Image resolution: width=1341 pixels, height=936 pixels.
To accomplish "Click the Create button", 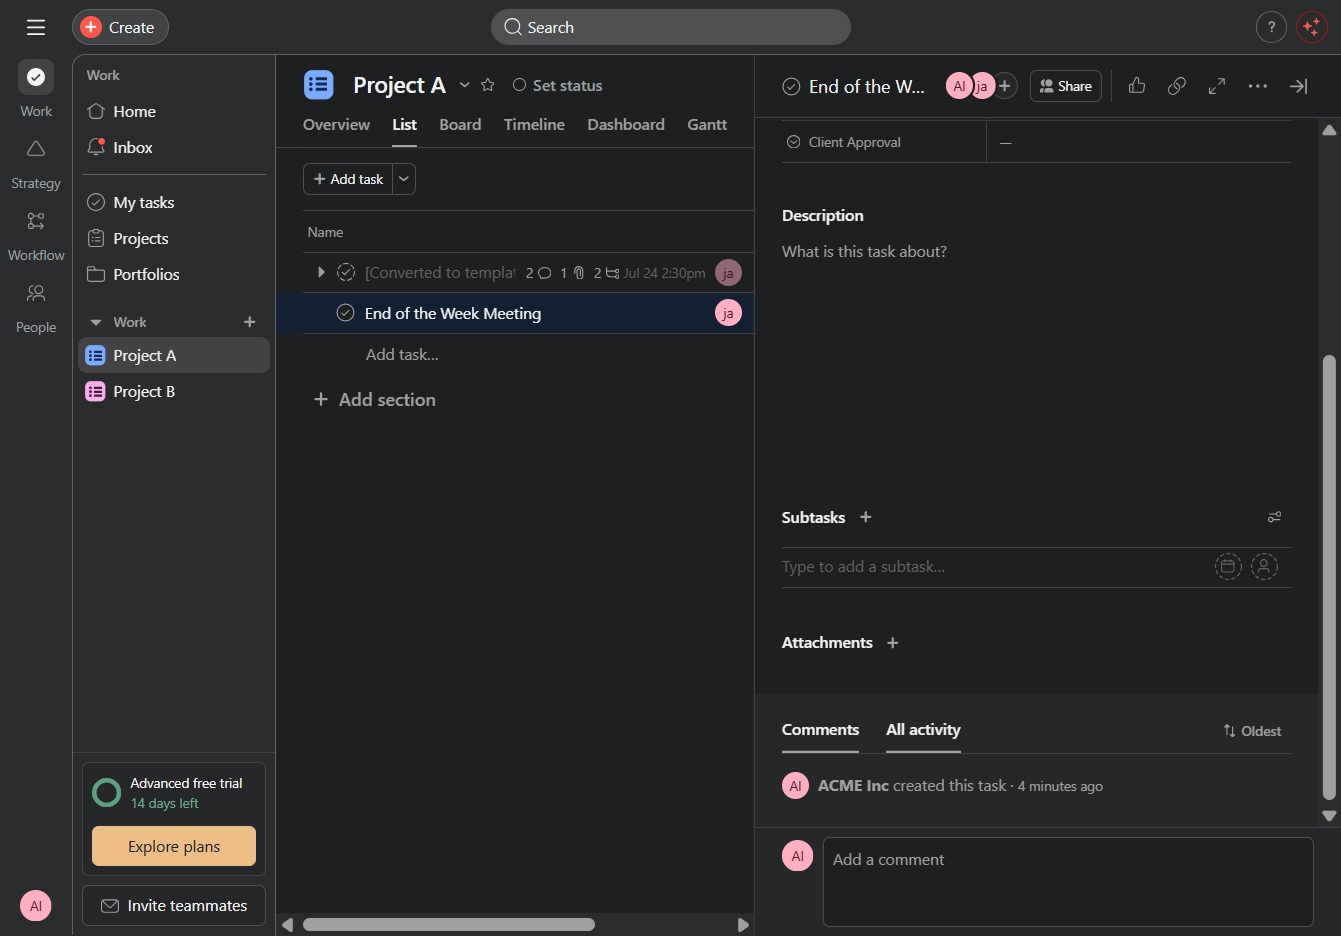I will [x=120, y=27].
